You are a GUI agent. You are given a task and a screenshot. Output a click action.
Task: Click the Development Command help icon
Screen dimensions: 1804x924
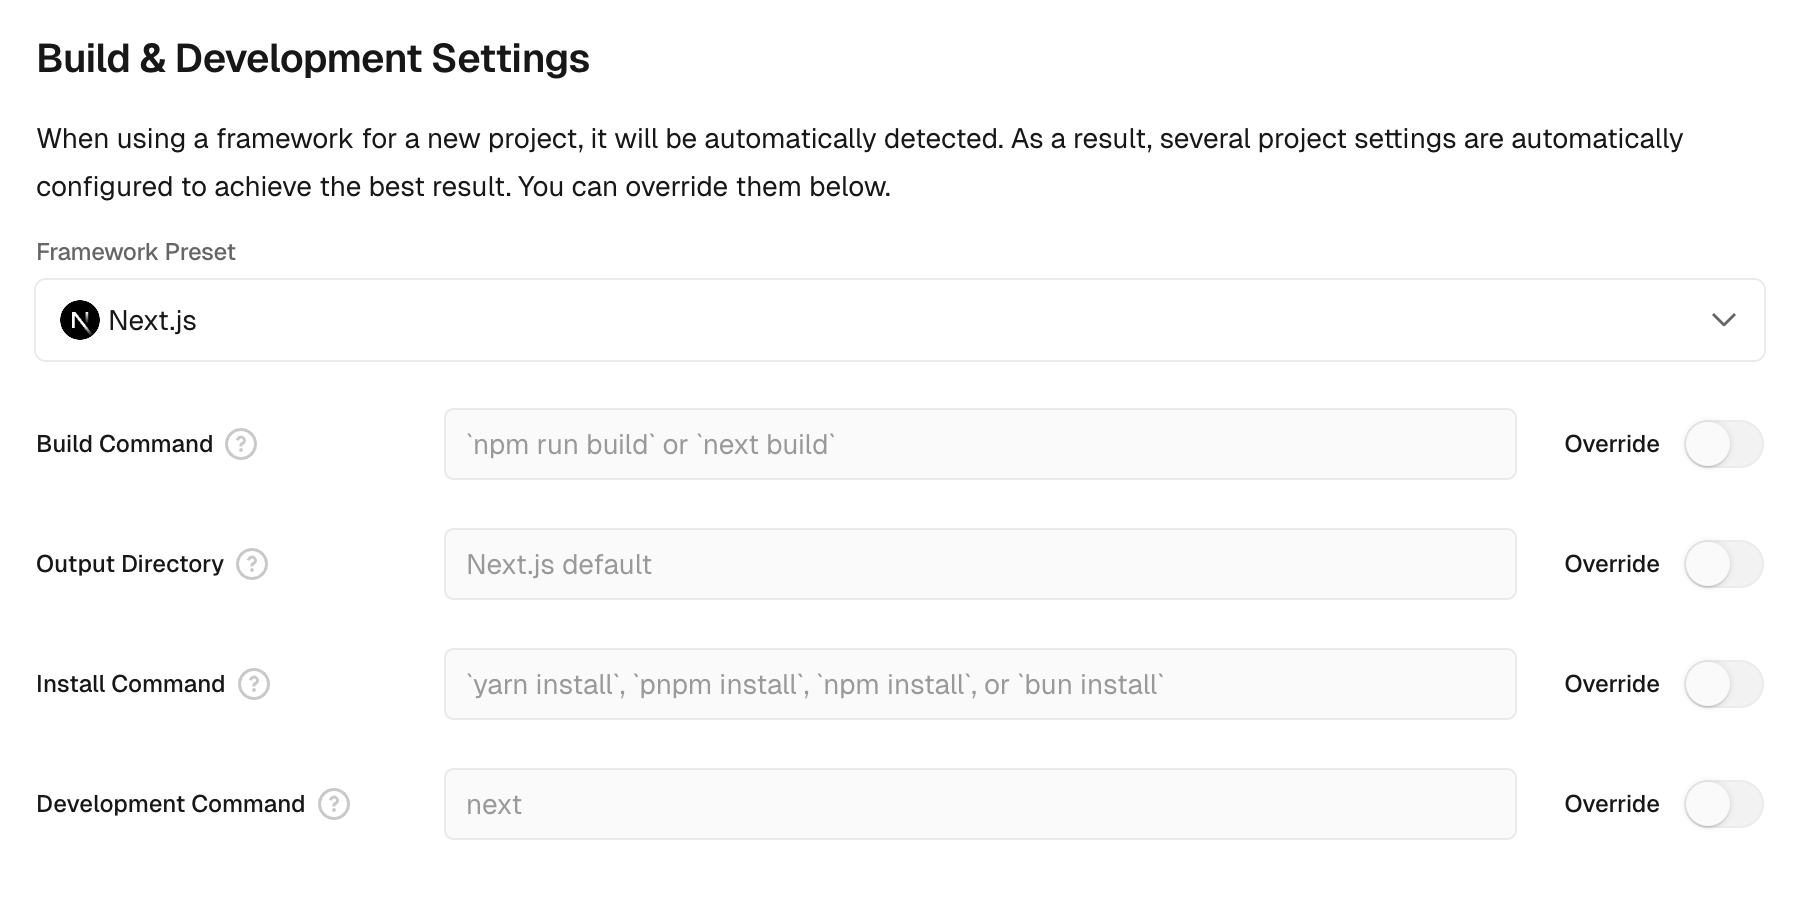click(334, 804)
